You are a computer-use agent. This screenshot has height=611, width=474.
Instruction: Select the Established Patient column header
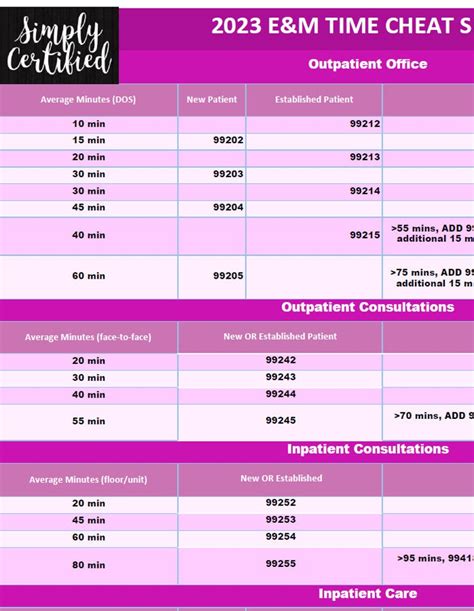tap(314, 100)
